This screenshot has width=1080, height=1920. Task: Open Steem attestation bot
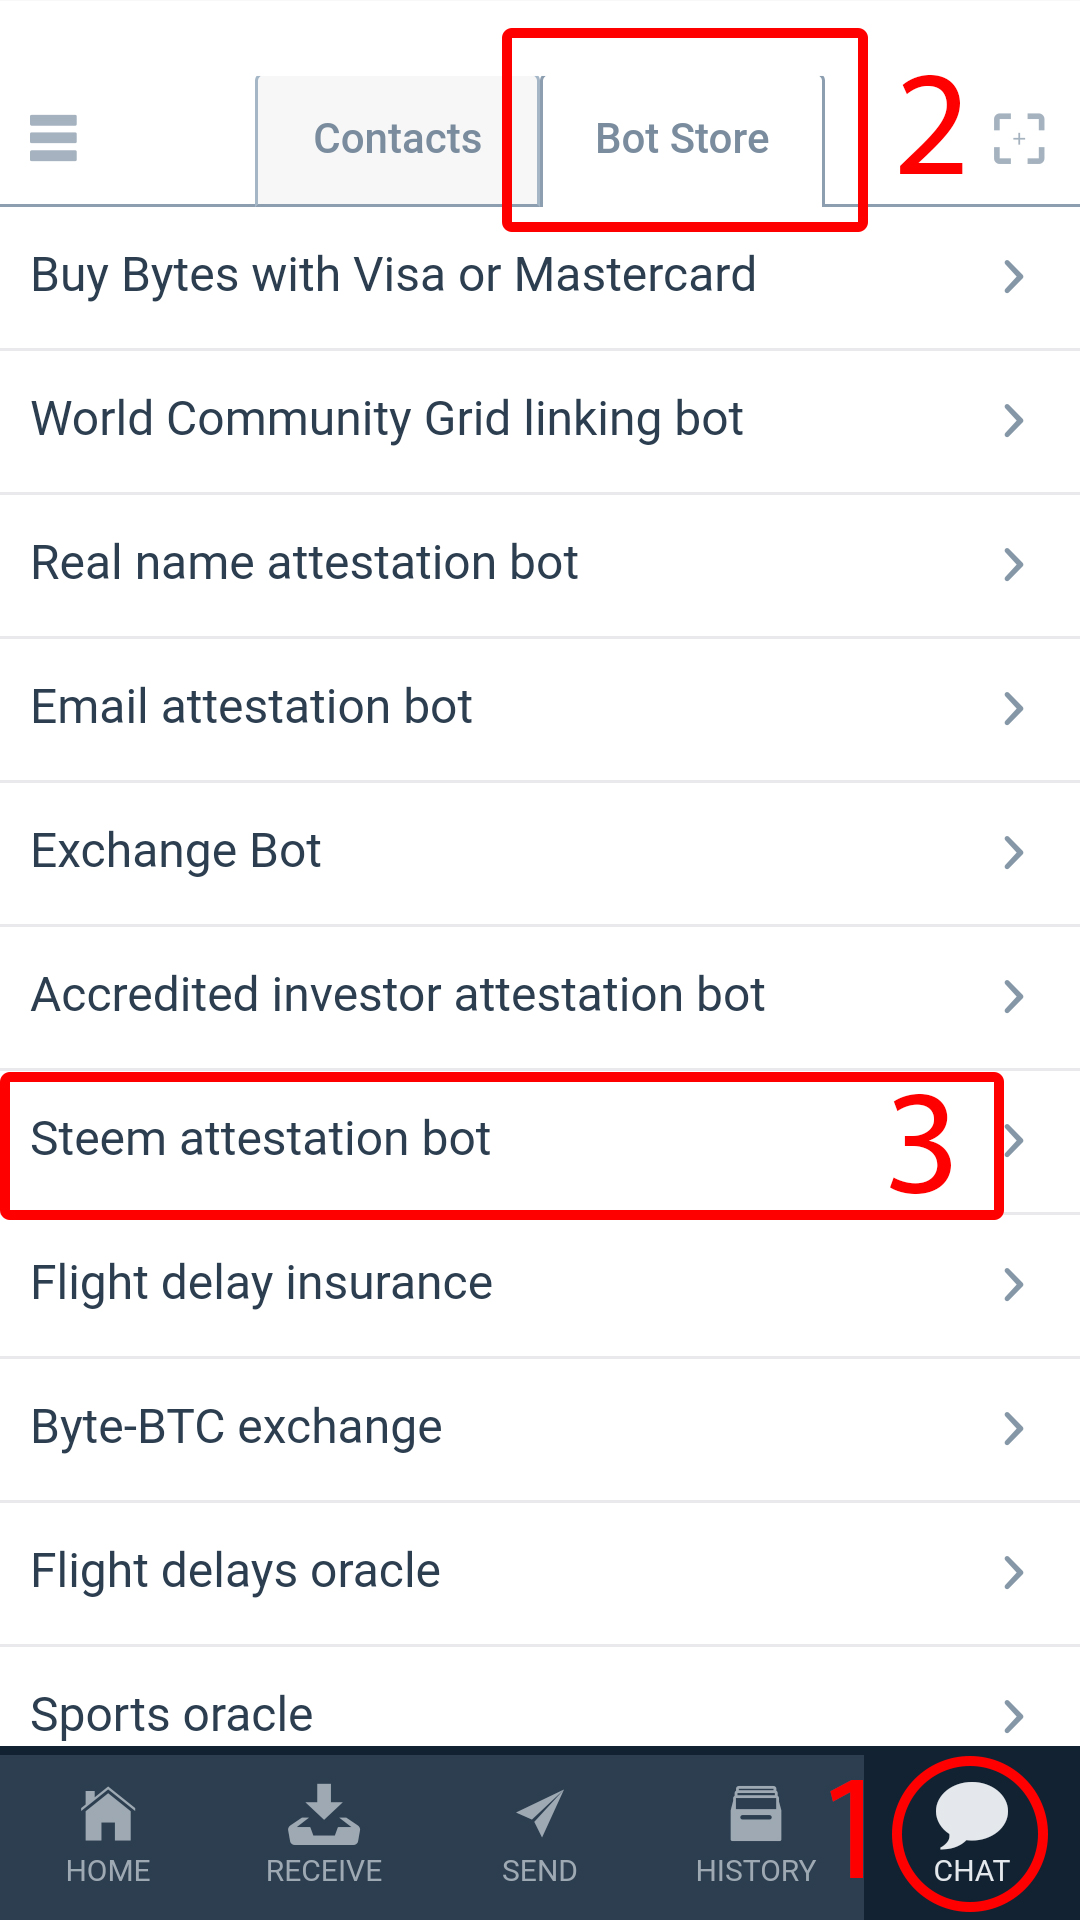(x=261, y=1140)
